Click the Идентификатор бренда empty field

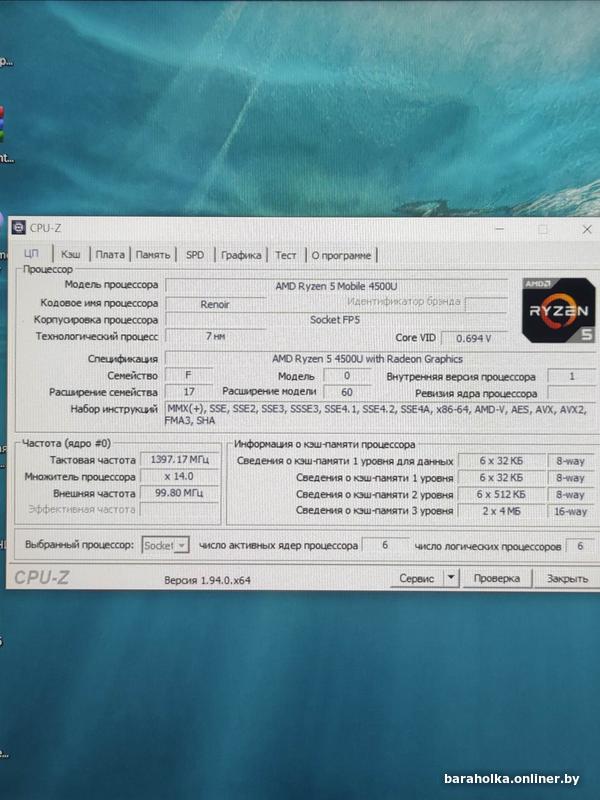[486, 304]
